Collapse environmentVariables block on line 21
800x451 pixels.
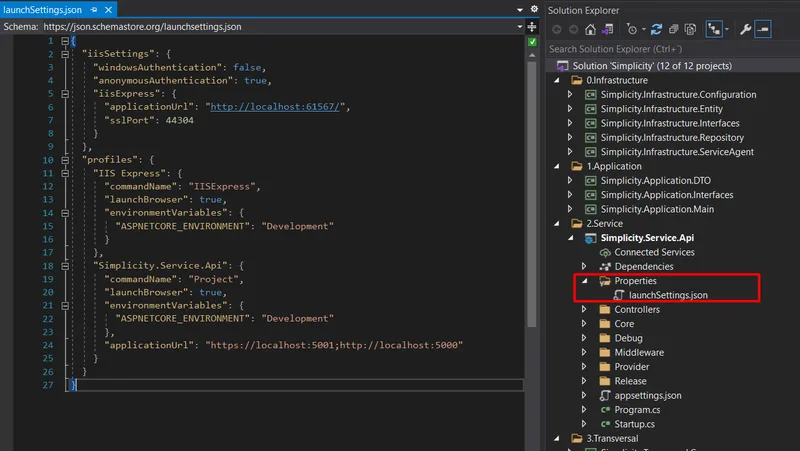[x=65, y=306]
